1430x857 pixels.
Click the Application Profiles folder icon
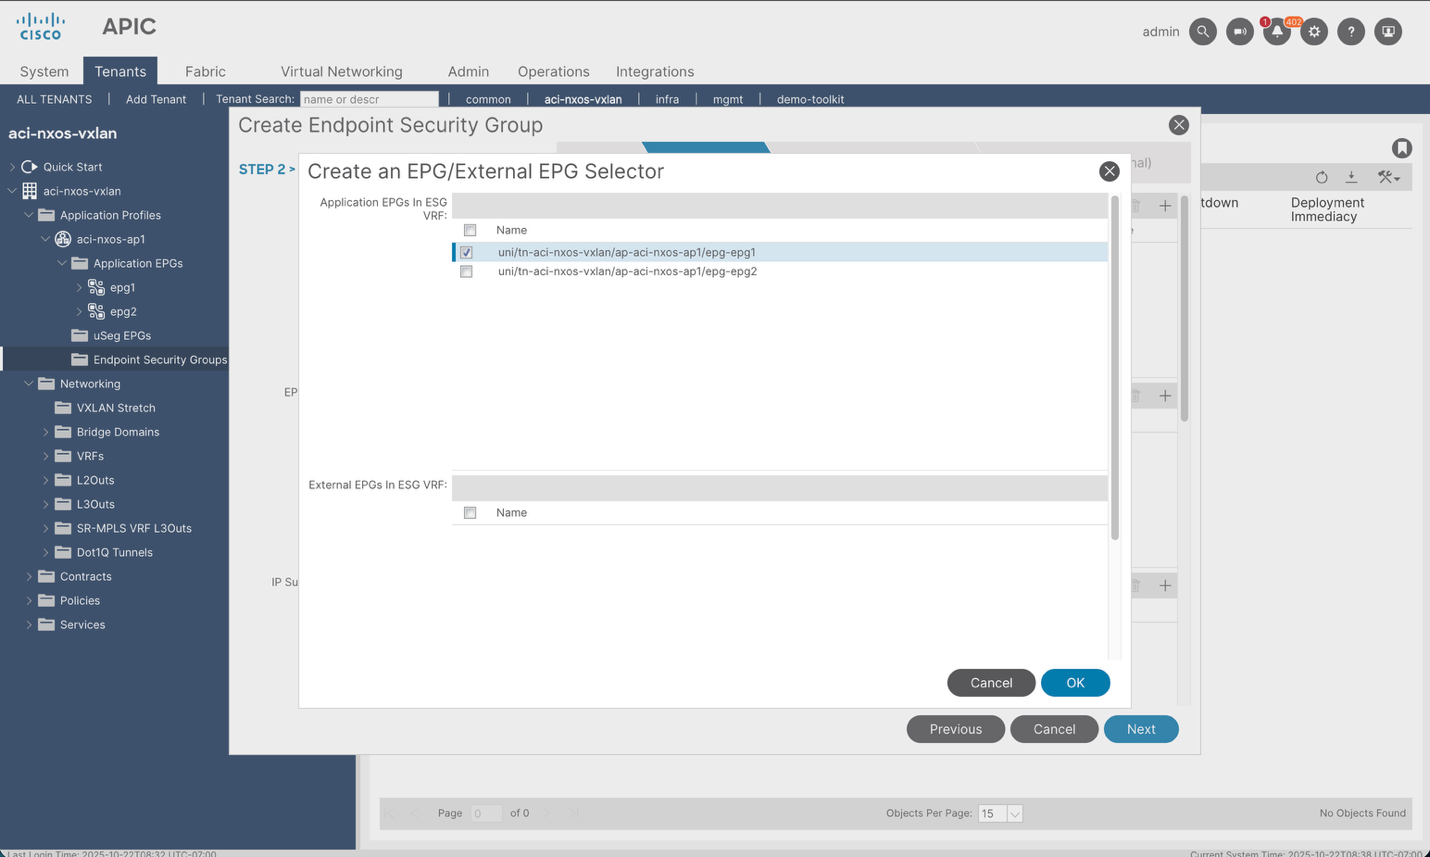point(46,215)
